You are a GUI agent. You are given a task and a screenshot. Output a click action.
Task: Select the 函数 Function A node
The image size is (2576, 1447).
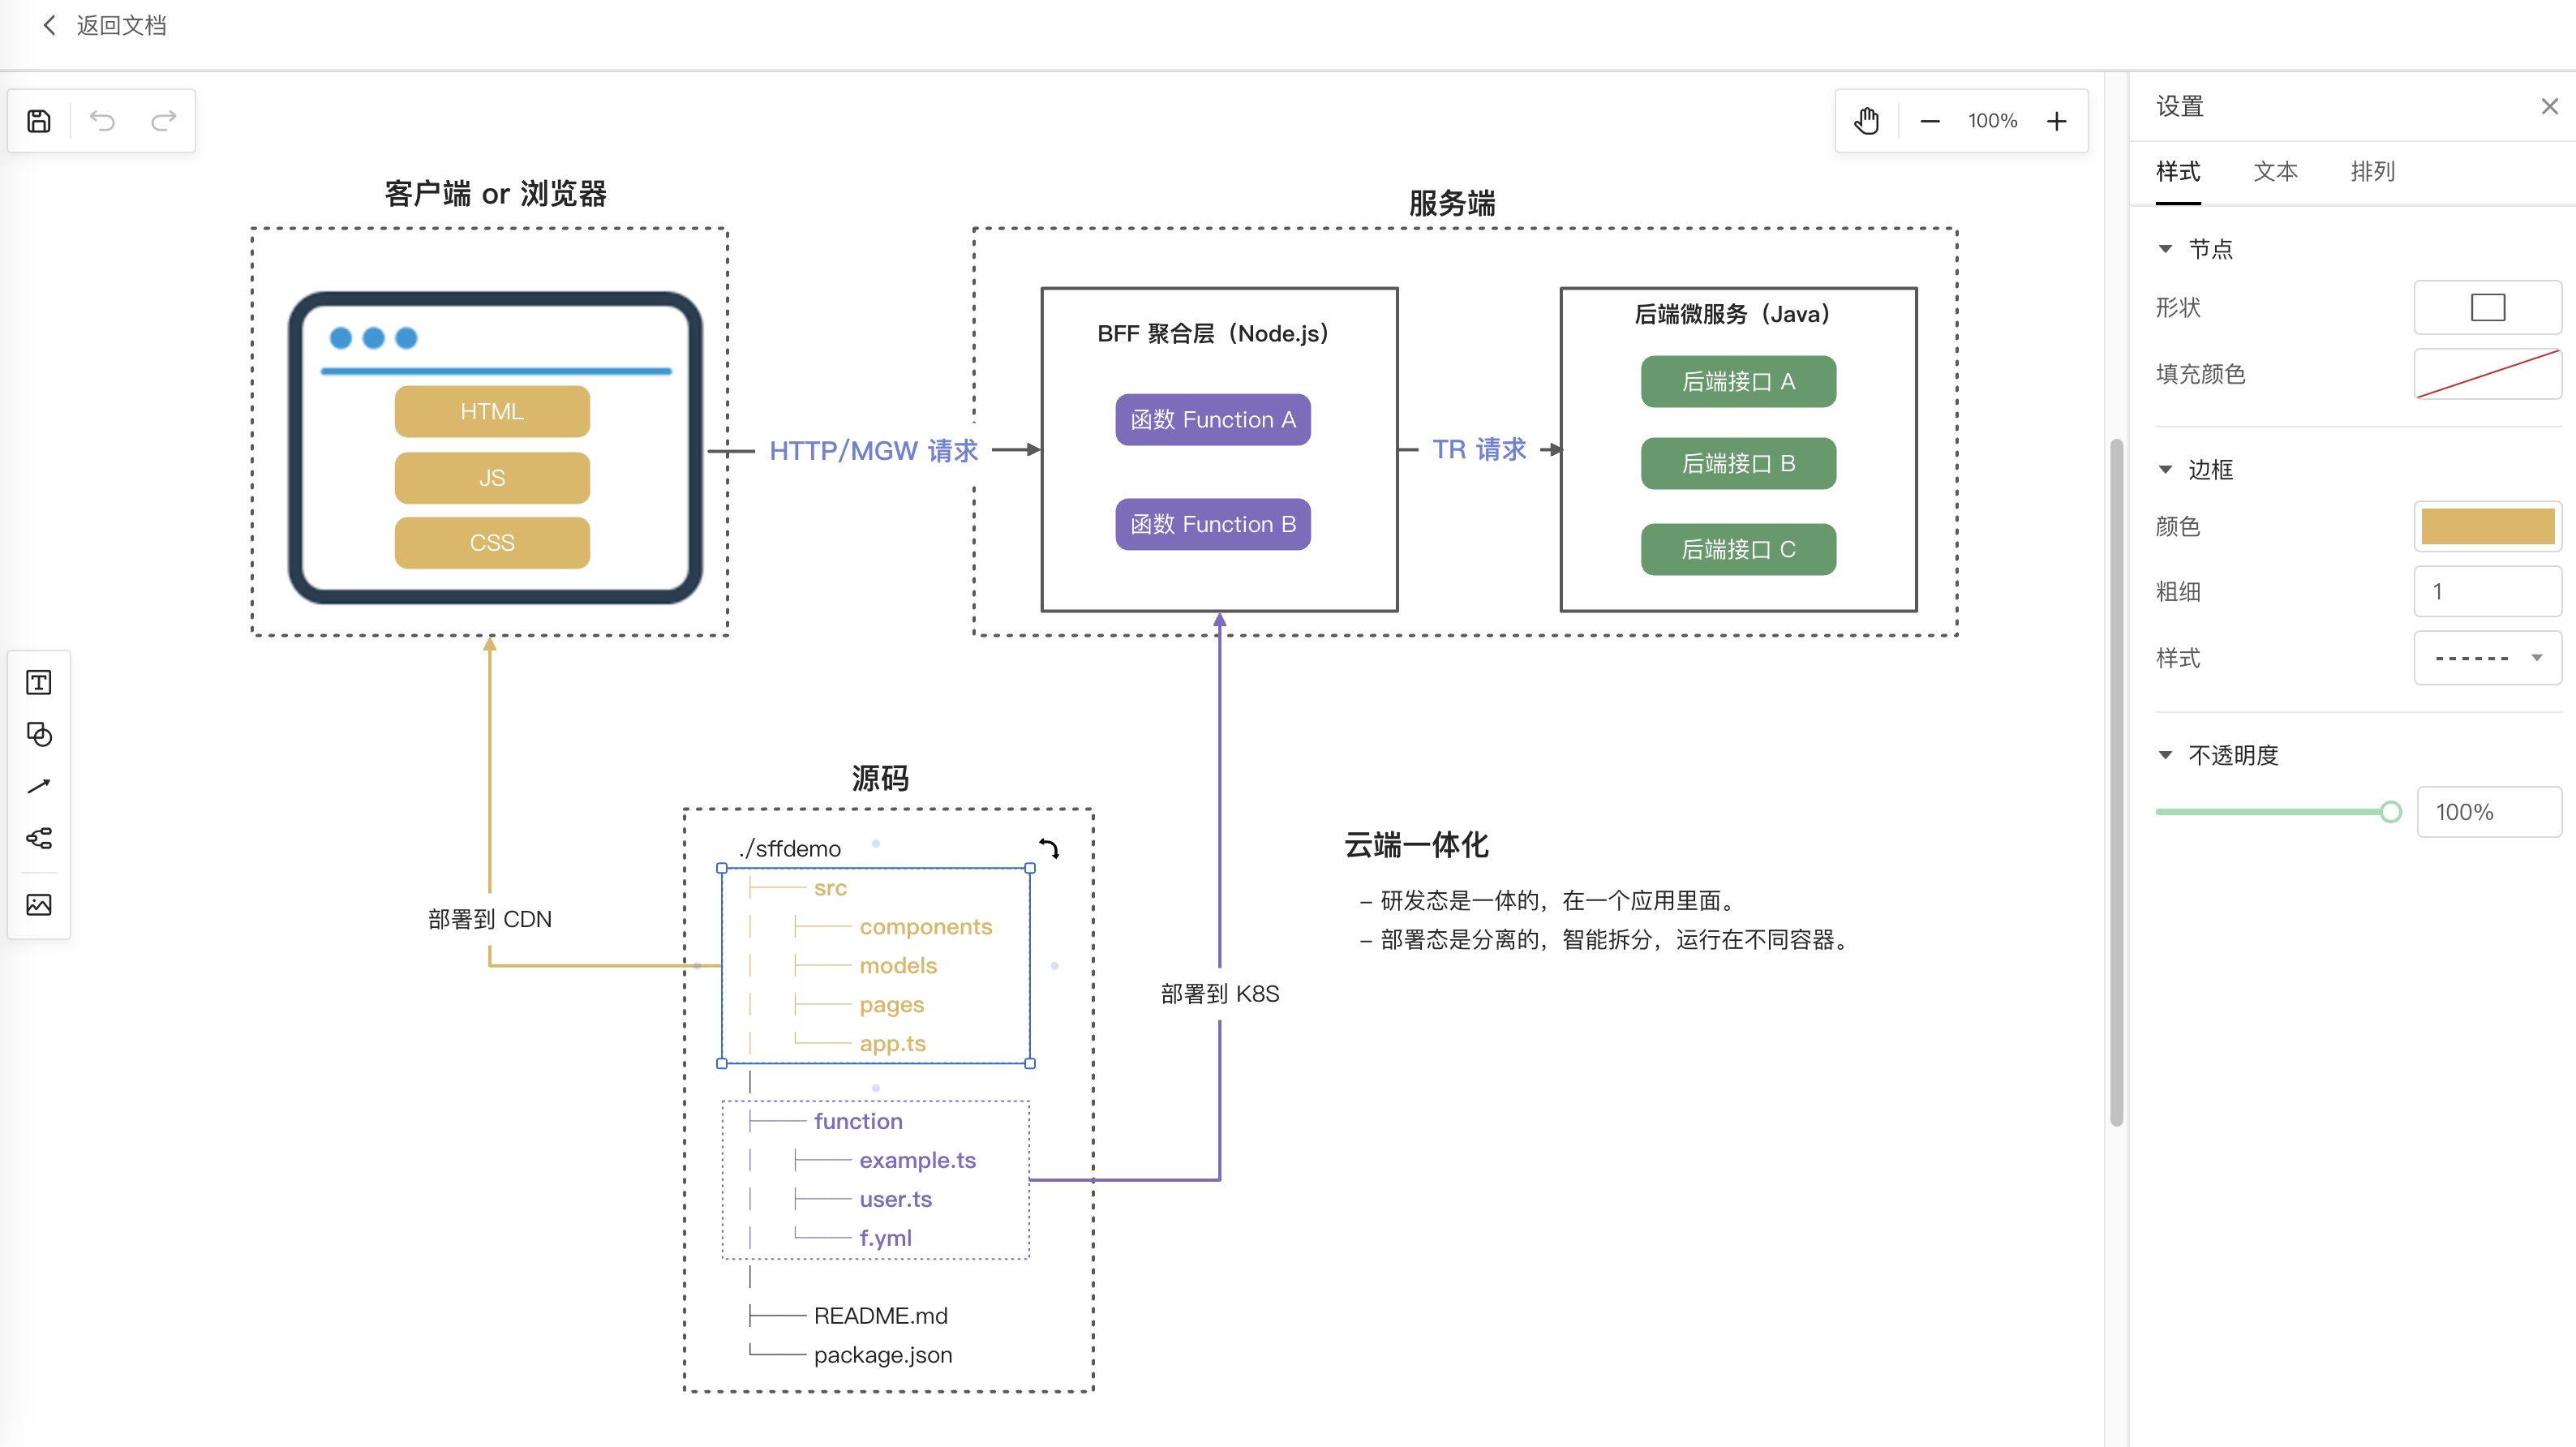(x=1212, y=419)
